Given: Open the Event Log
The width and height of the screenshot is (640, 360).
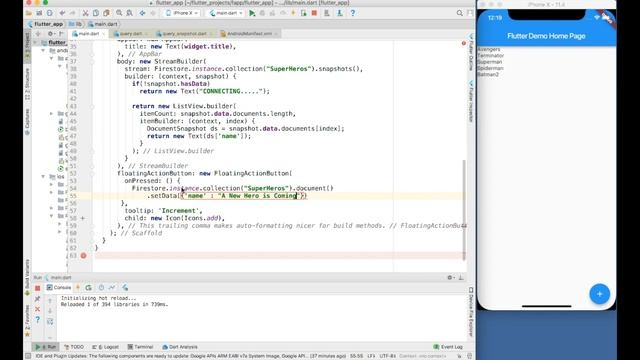Looking at the screenshot, I should tap(448, 347).
